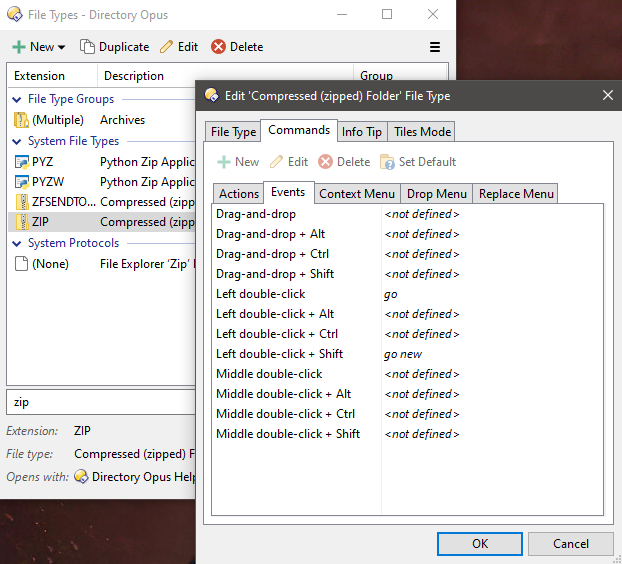
Task: Click the zip filter input field
Action: tap(102, 402)
